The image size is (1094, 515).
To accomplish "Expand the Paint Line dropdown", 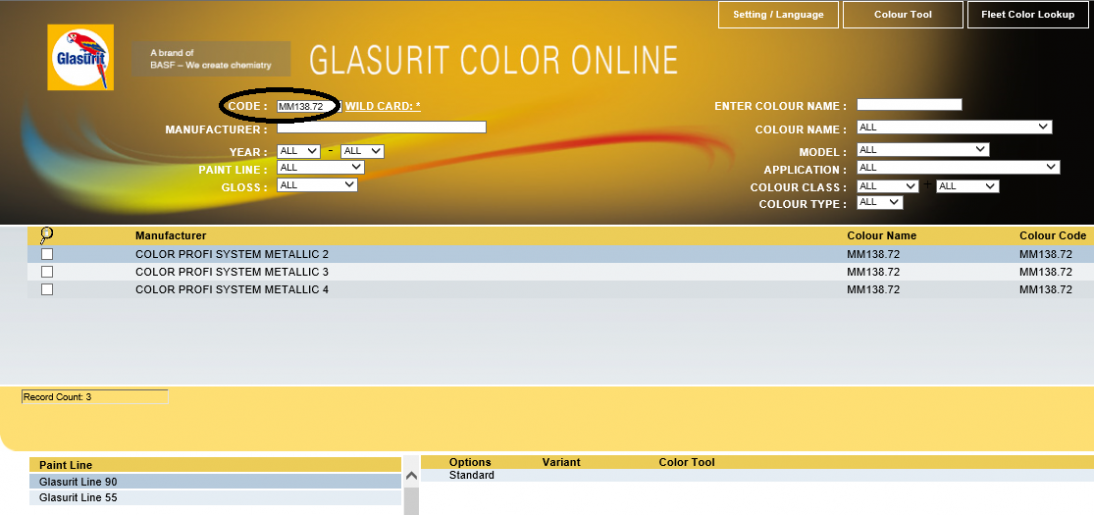I will tap(320, 167).
